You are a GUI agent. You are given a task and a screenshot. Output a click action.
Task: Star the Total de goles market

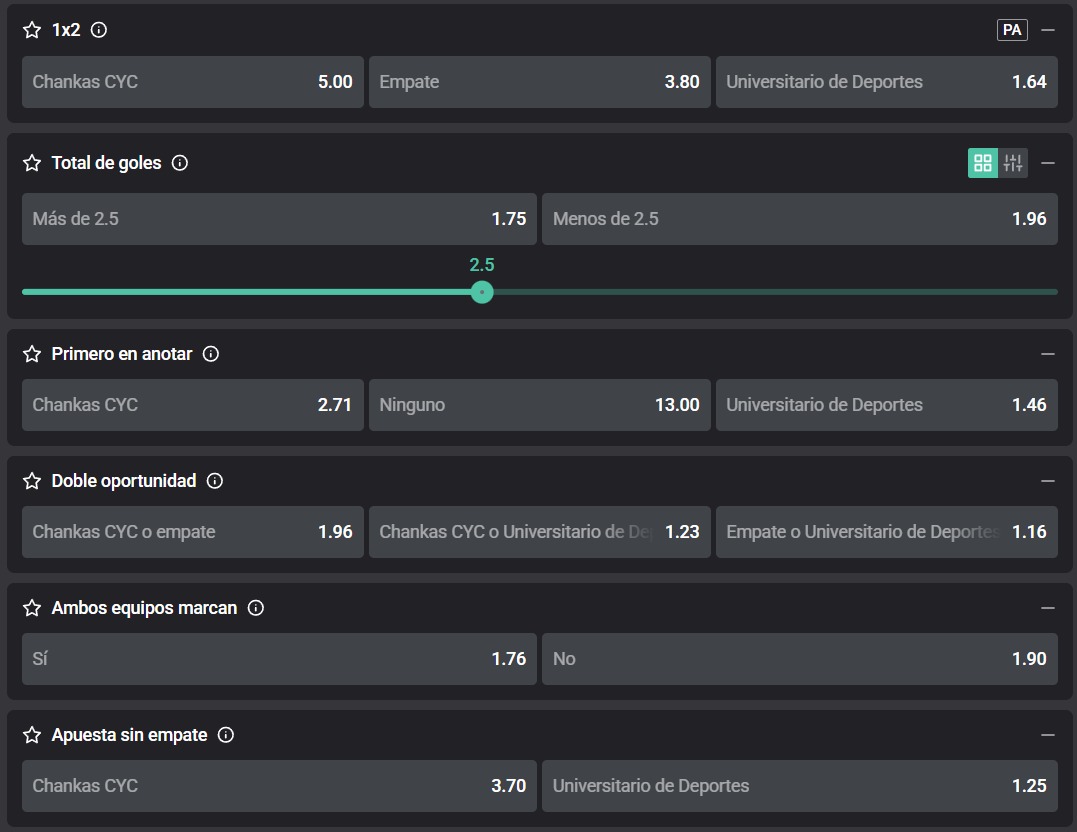point(32,163)
